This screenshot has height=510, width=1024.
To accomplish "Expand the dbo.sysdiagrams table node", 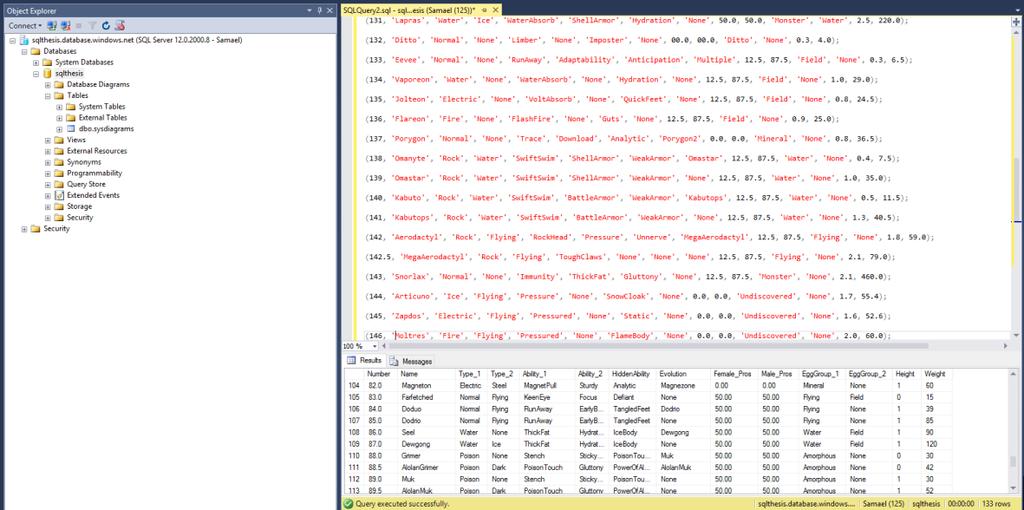I will pyautogui.click(x=59, y=129).
